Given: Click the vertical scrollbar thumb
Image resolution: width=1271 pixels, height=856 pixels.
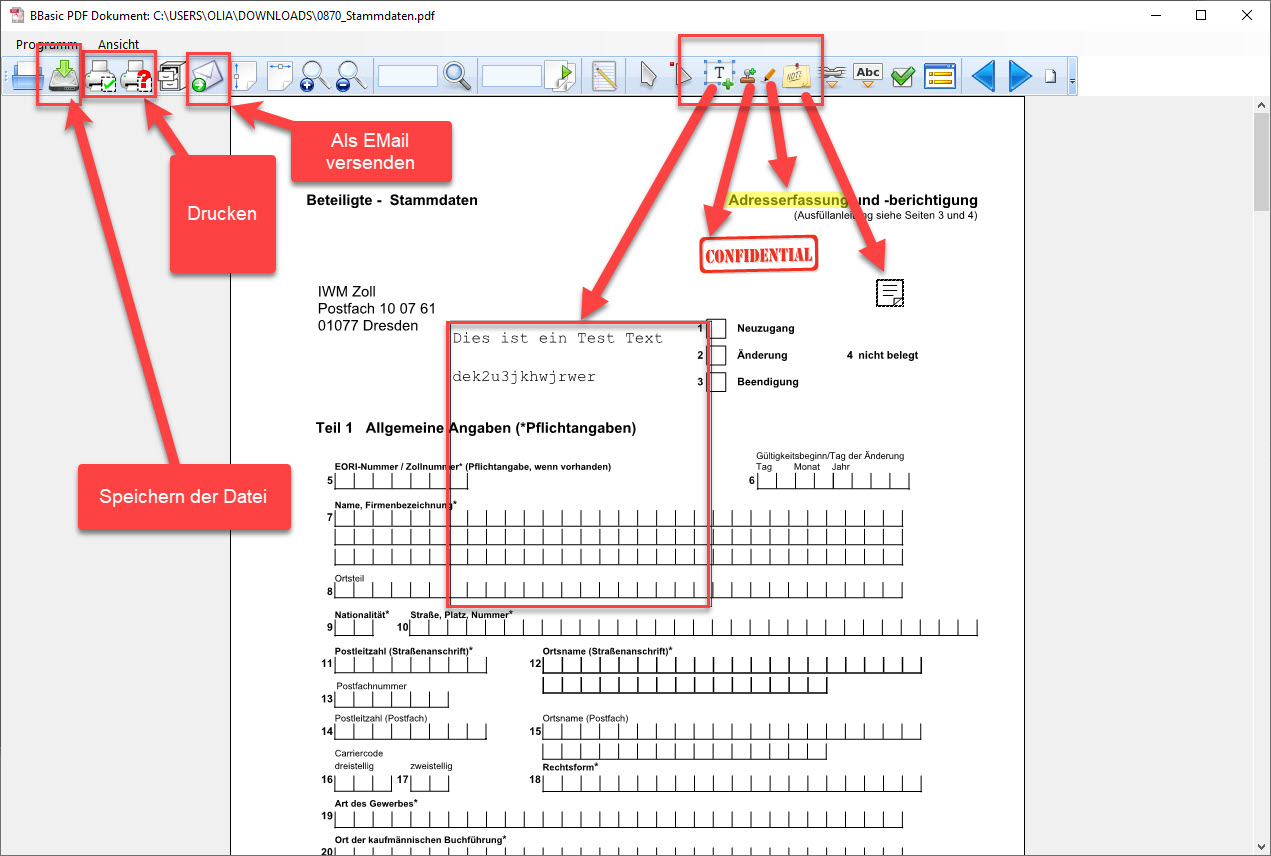Looking at the screenshot, I should coord(1262,160).
